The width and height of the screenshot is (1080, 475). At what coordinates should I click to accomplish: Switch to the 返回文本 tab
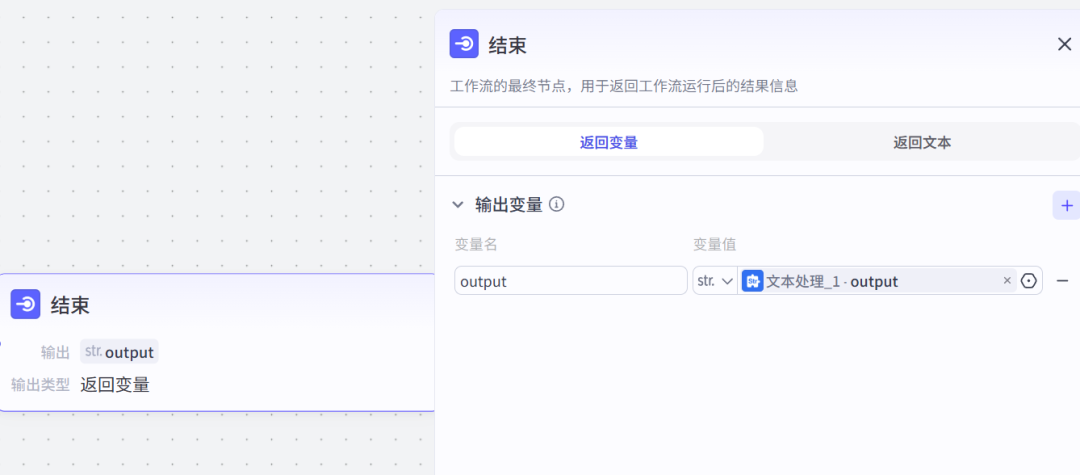[922, 142]
